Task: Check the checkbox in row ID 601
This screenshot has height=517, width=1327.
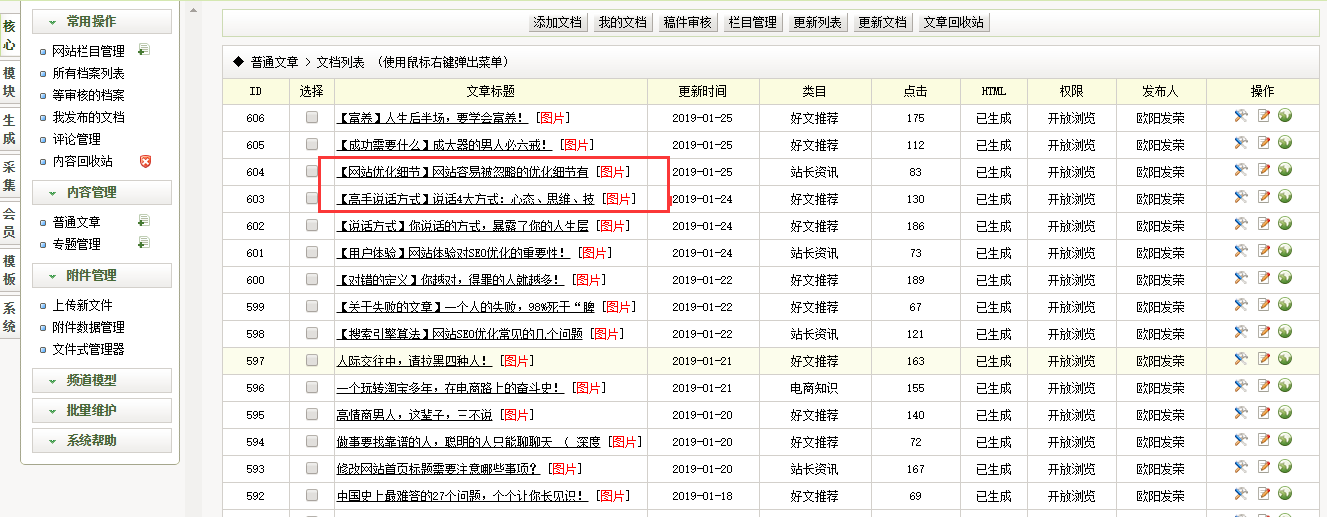Action: (312, 252)
